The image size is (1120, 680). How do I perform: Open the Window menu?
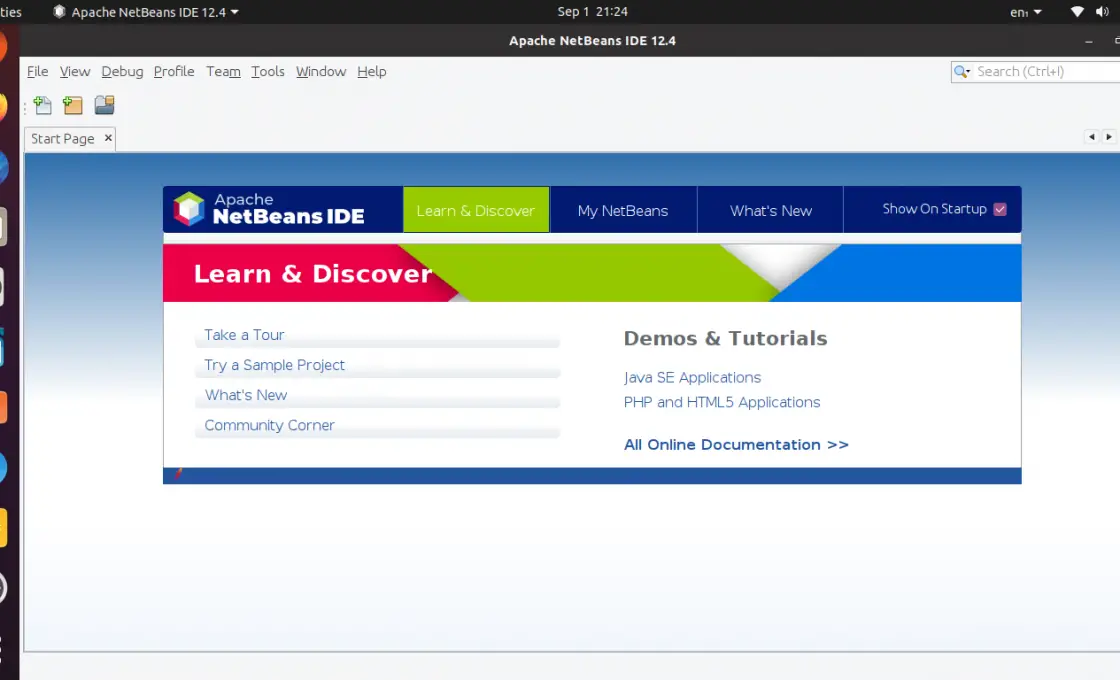click(321, 71)
